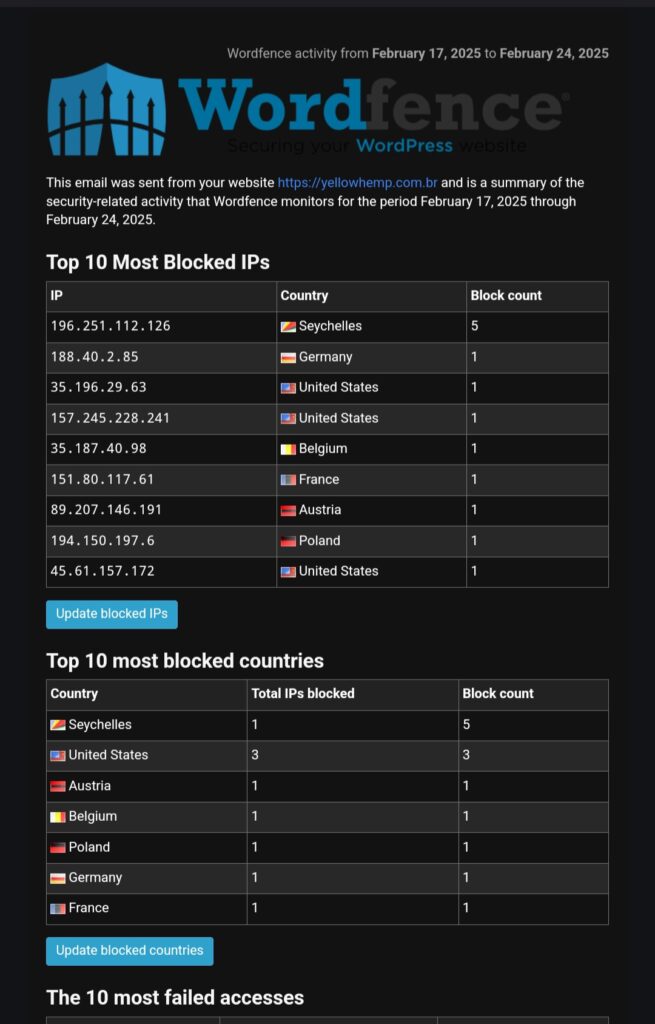Click the Austria flag in blocked IPs table
Screen dimensions: 655x1024
click(288, 510)
